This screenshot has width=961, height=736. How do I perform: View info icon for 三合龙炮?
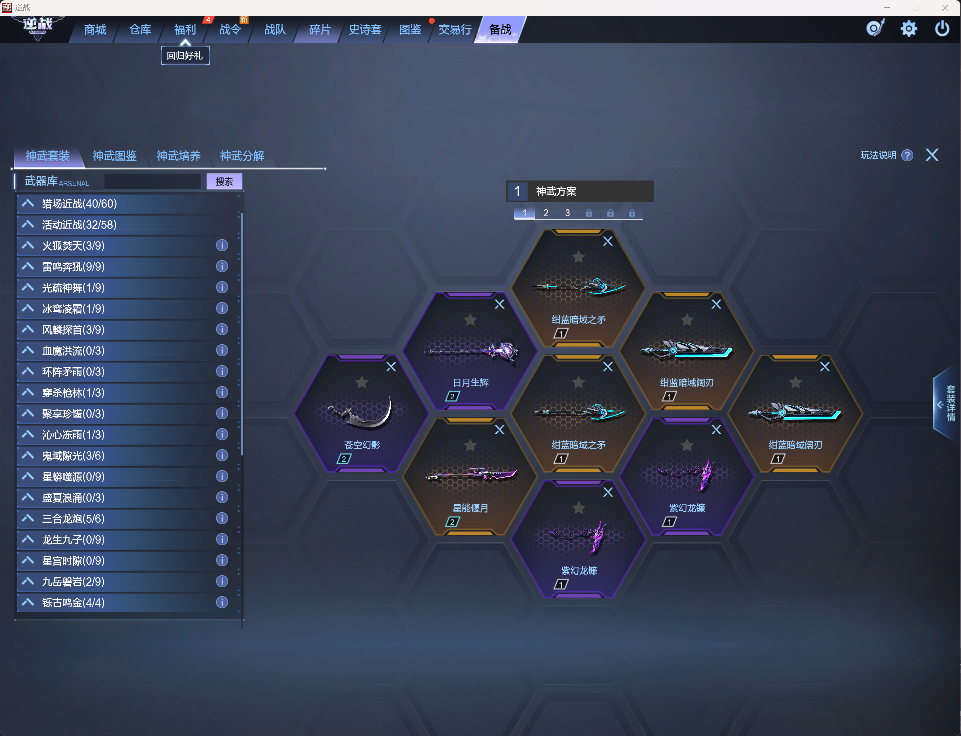(222, 518)
